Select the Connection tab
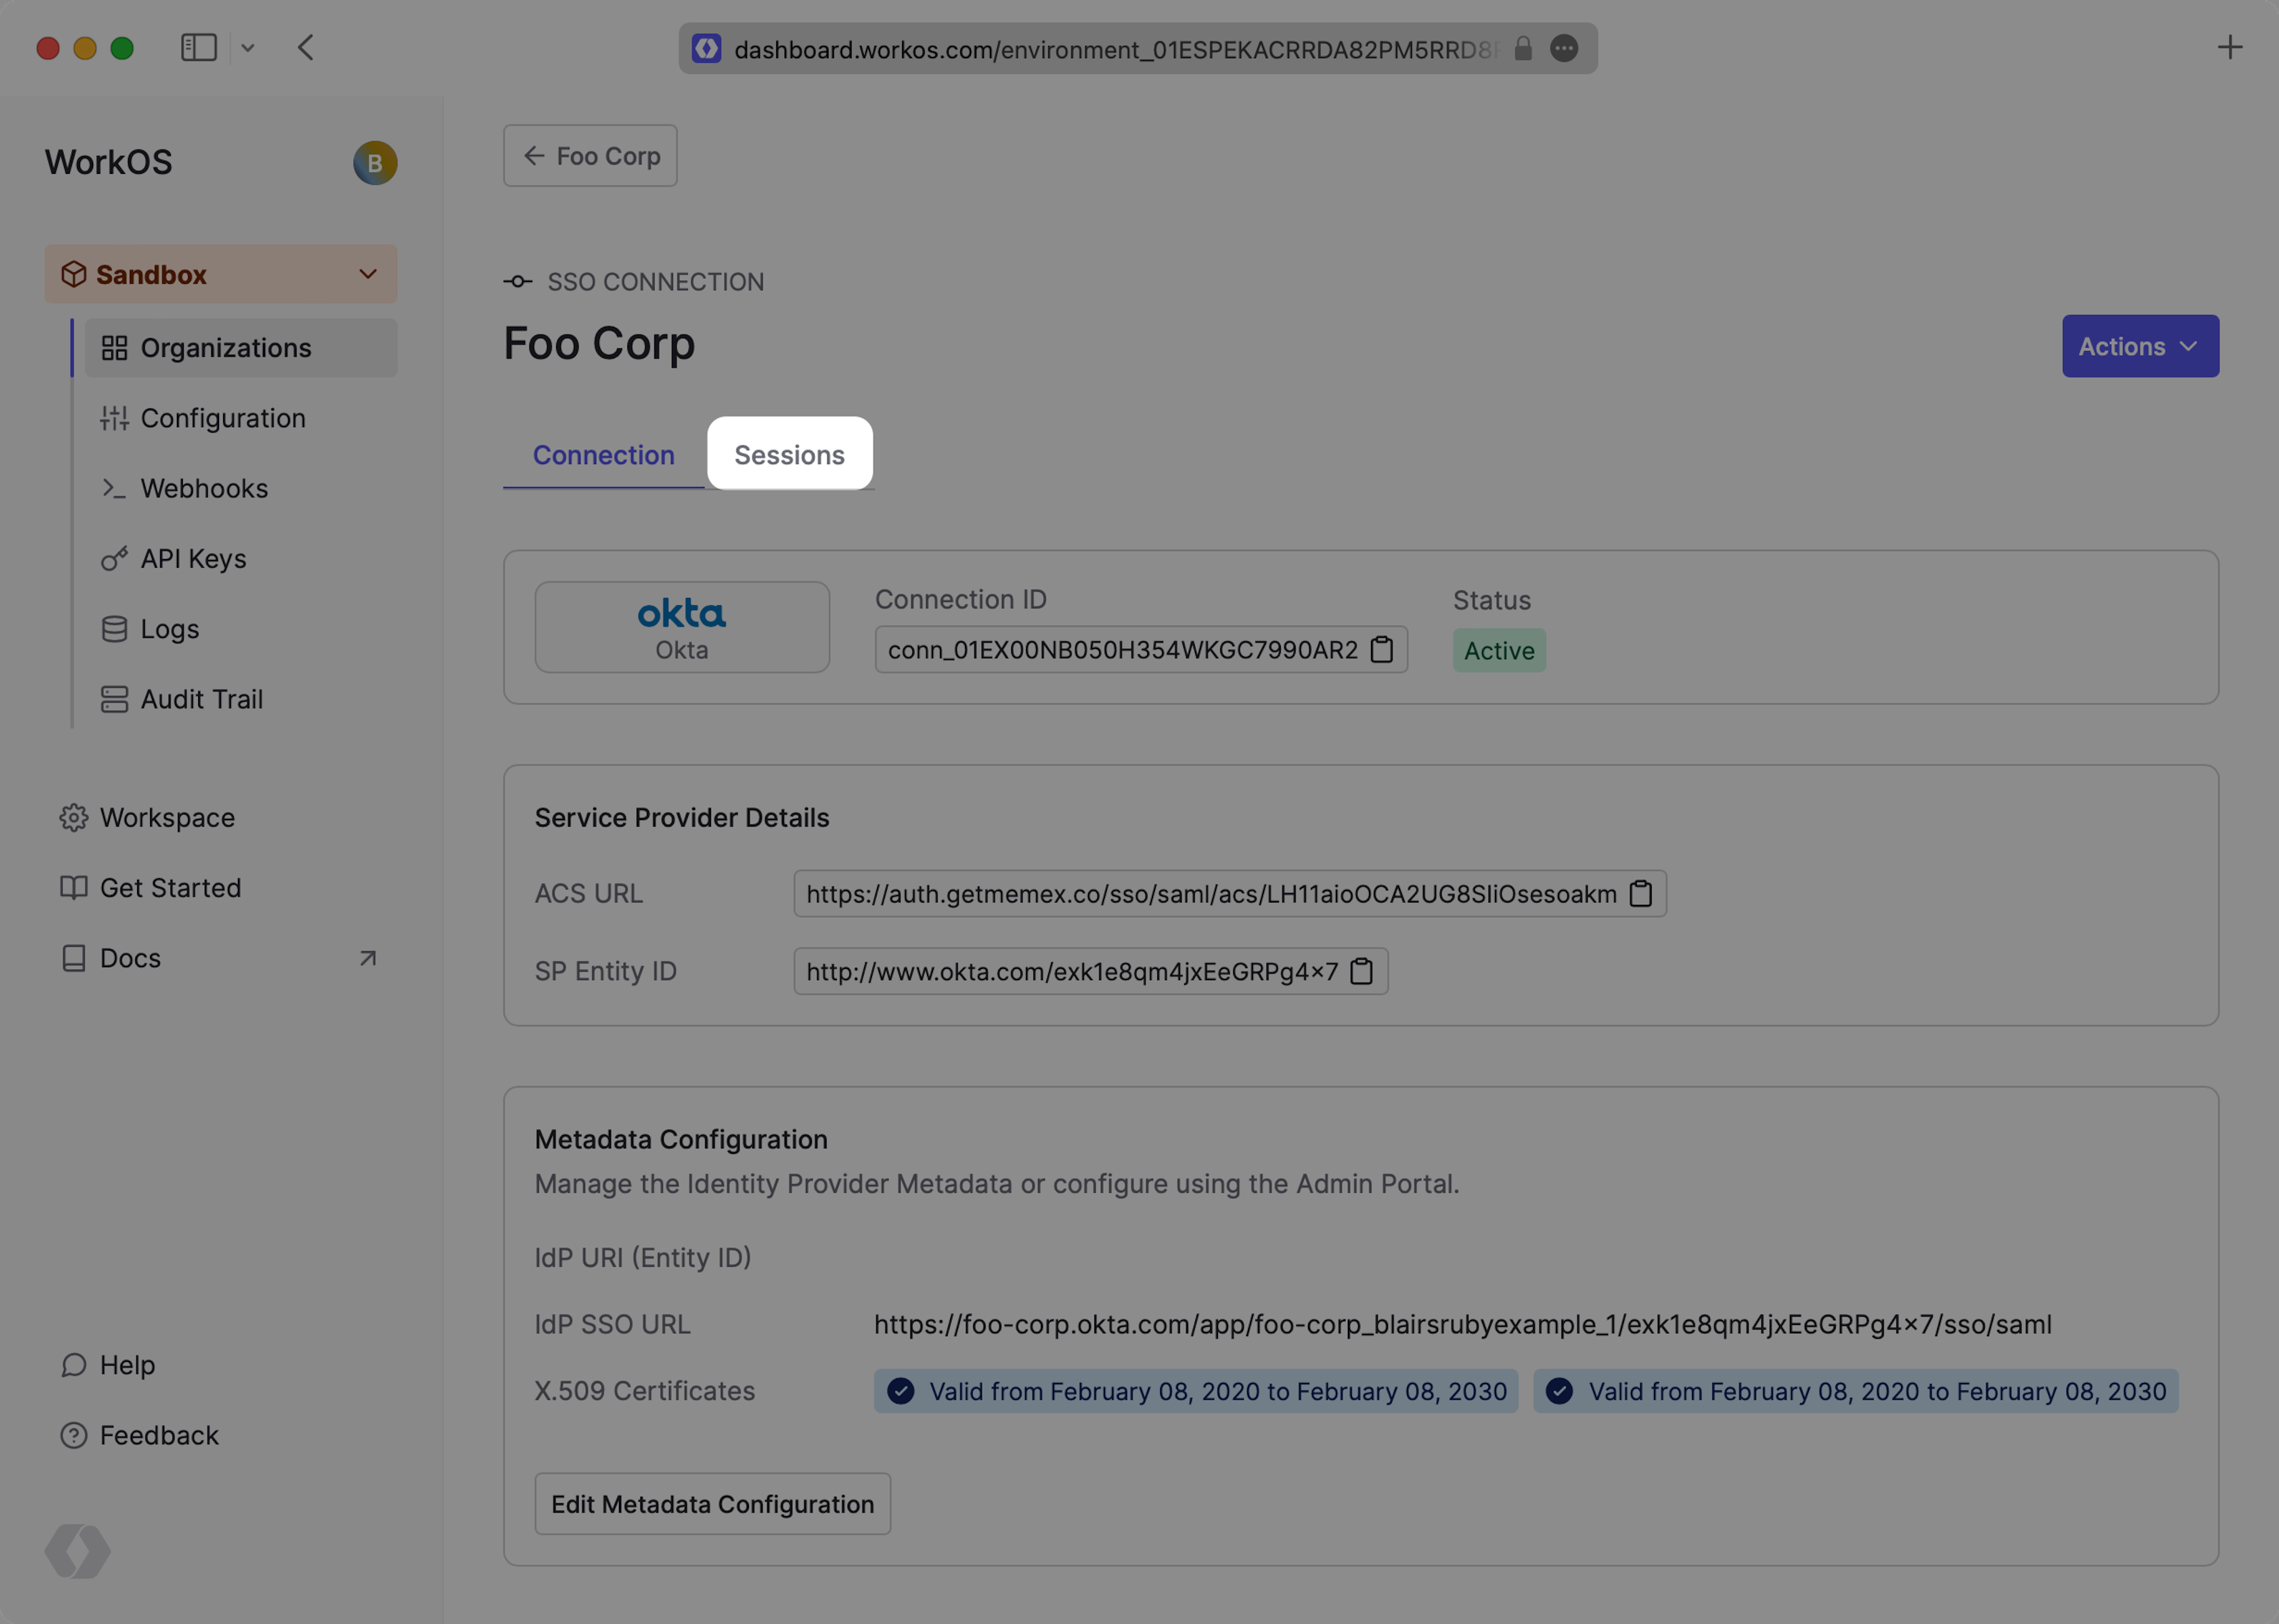Viewport: 2279px width, 1624px height. (603, 455)
